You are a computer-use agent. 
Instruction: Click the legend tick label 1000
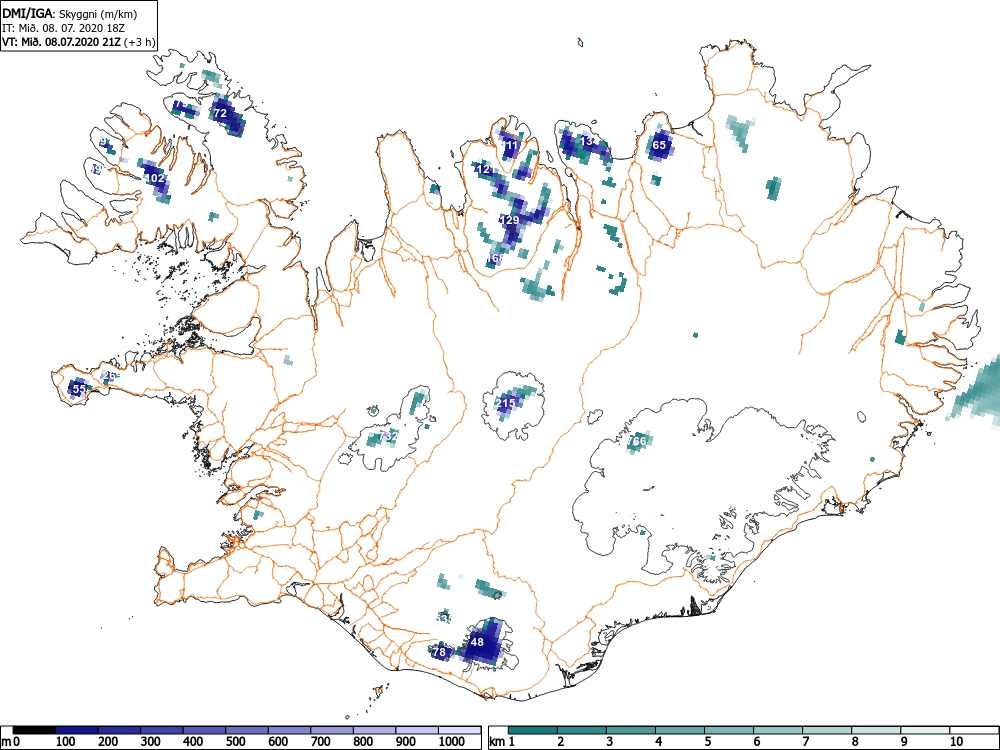coord(452,742)
